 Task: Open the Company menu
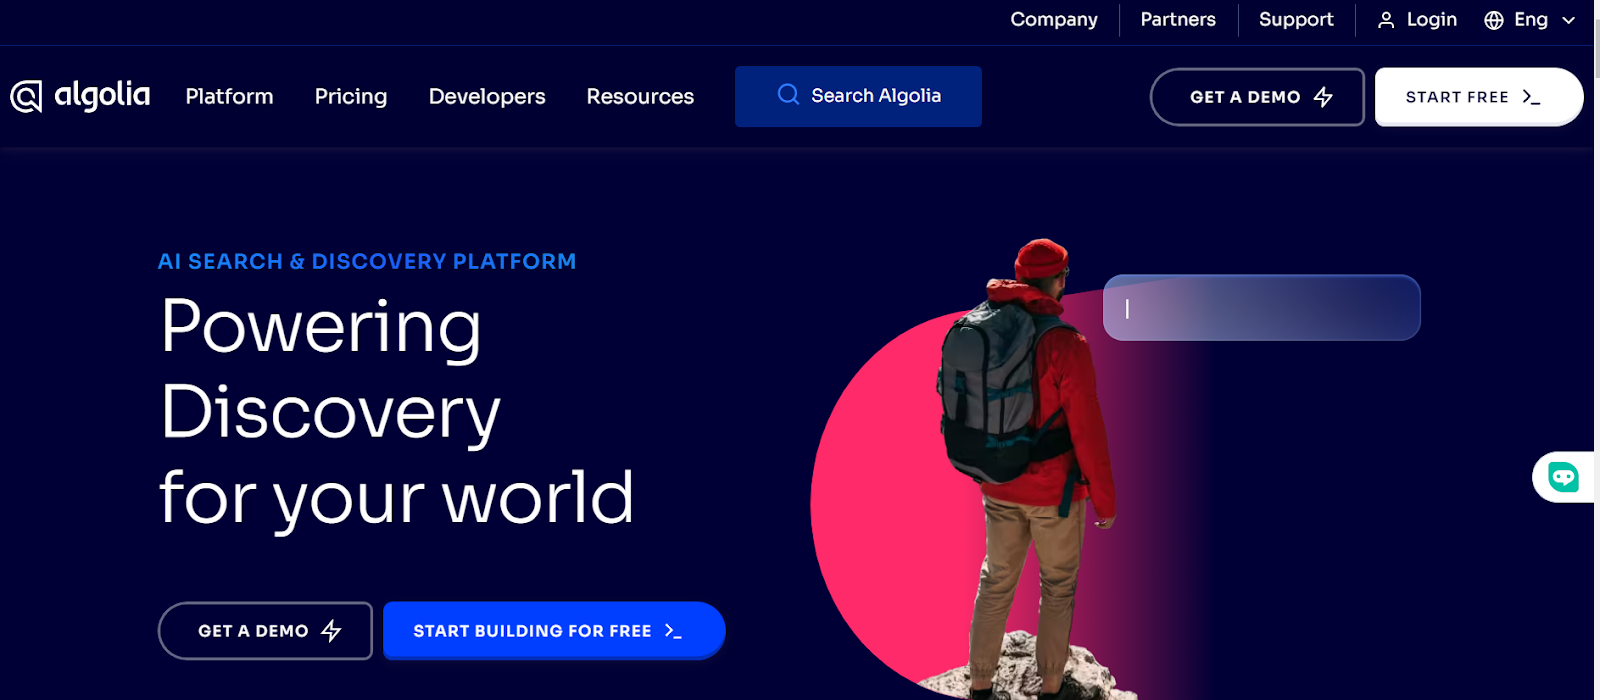click(x=1054, y=19)
